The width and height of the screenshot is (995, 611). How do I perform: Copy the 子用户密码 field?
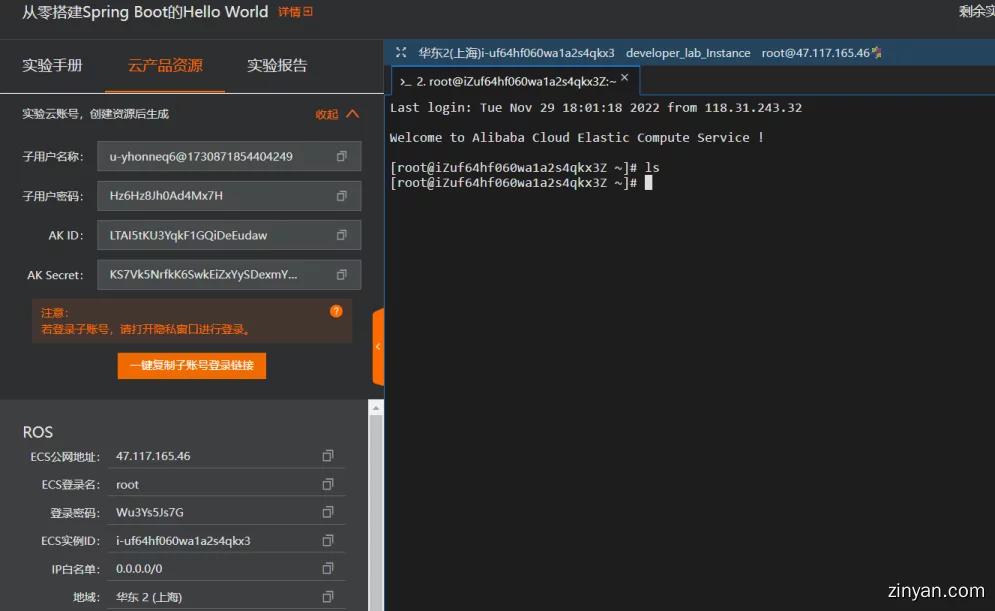point(341,196)
